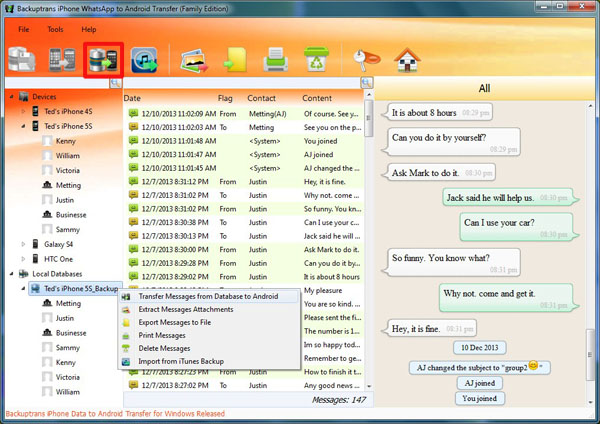Viewport: 600px width, 424px height.
Task: Click the chat view scrollbar thumb
Action: 590,355
